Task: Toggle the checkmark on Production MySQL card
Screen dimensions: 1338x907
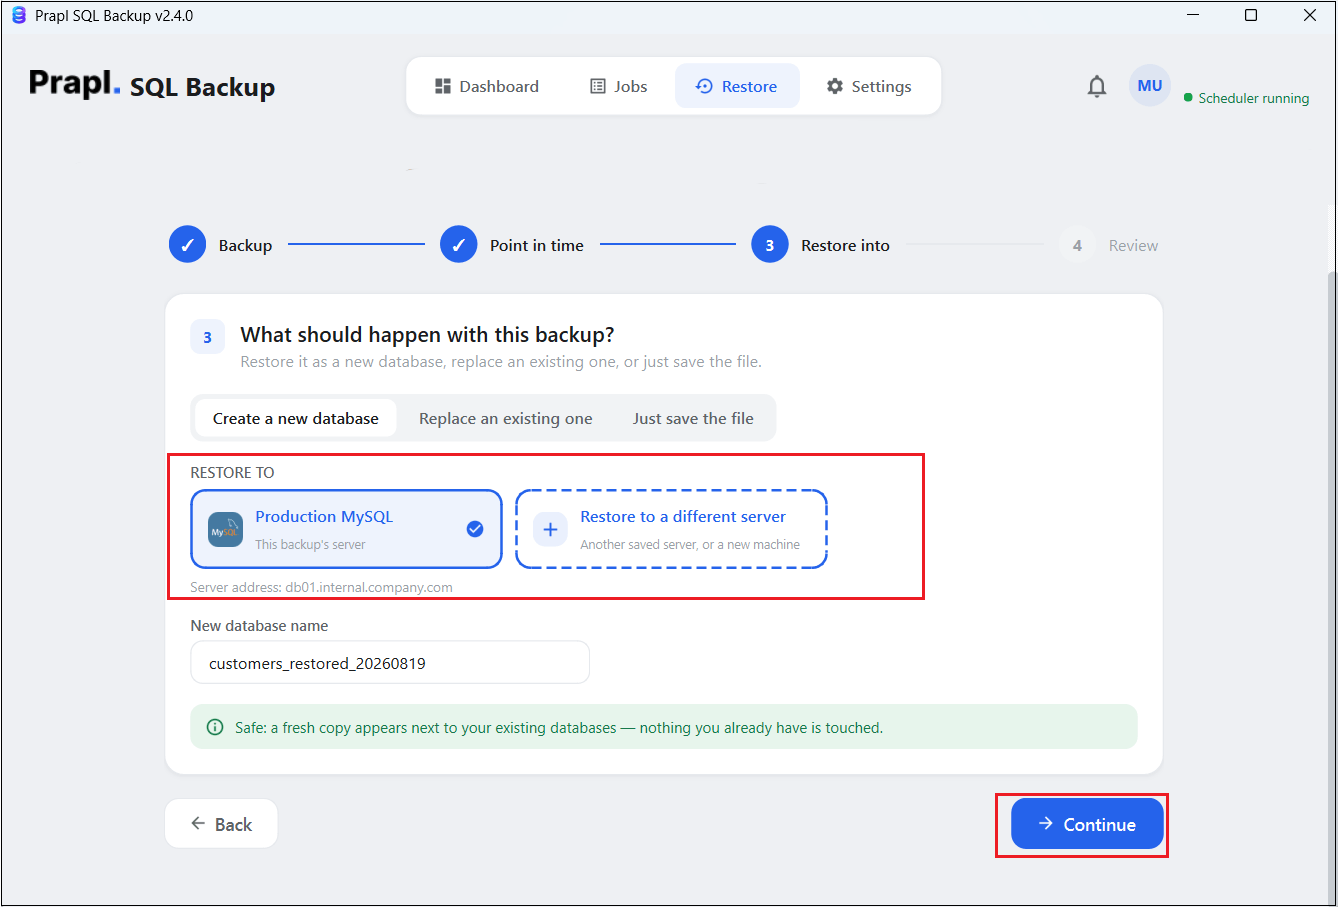Action: (475, 529)
